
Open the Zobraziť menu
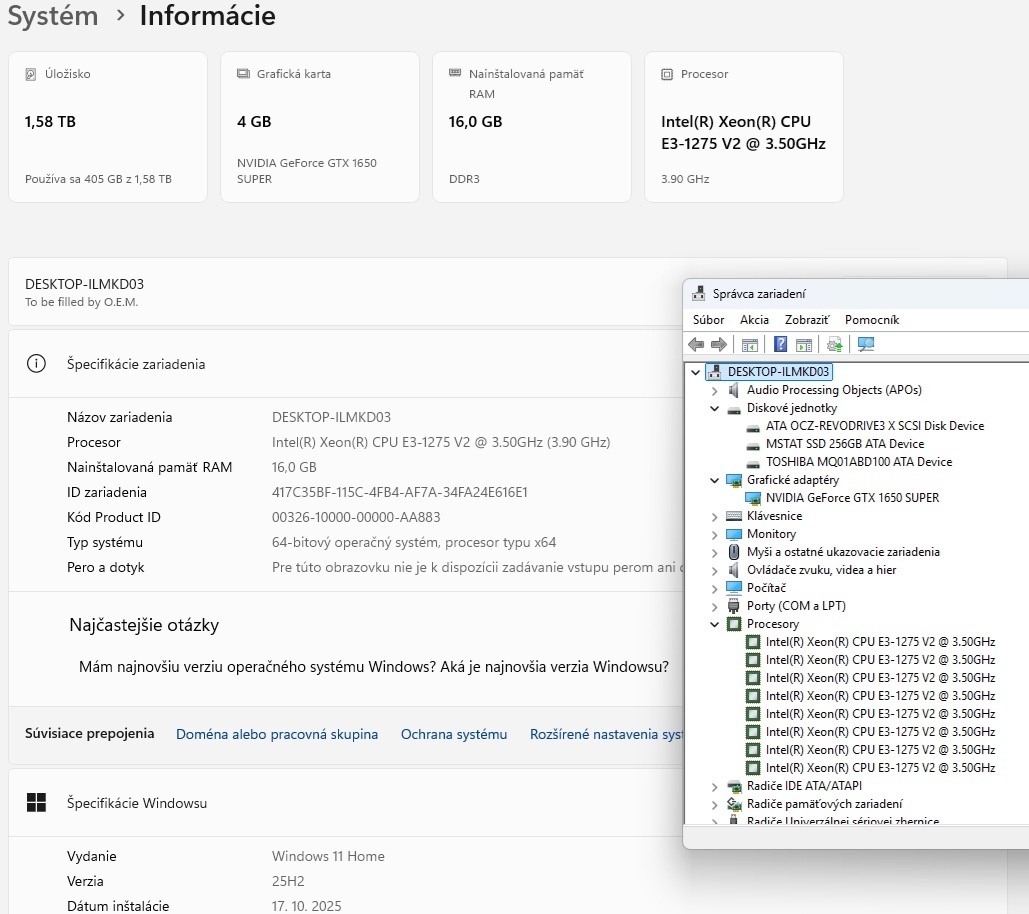point(806,320)
